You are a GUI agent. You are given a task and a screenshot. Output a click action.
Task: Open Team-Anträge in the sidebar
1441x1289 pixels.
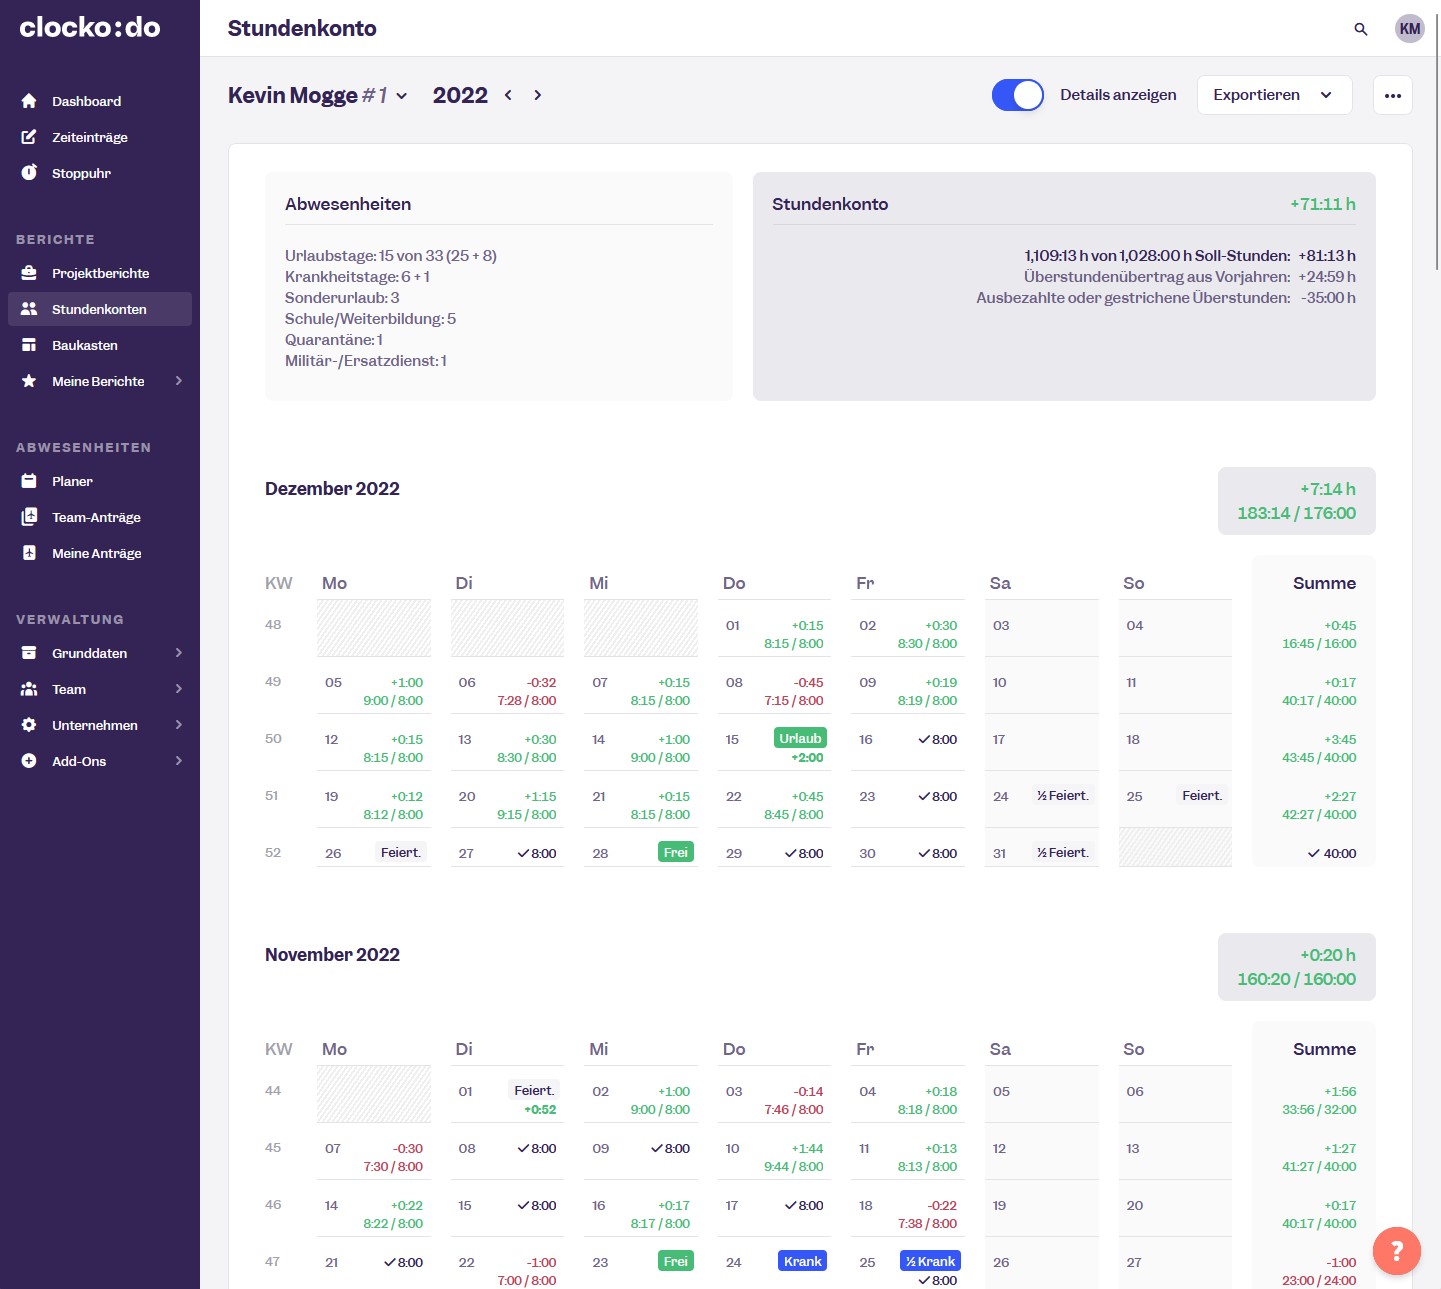pyautogui.click(x=96, y=517)
